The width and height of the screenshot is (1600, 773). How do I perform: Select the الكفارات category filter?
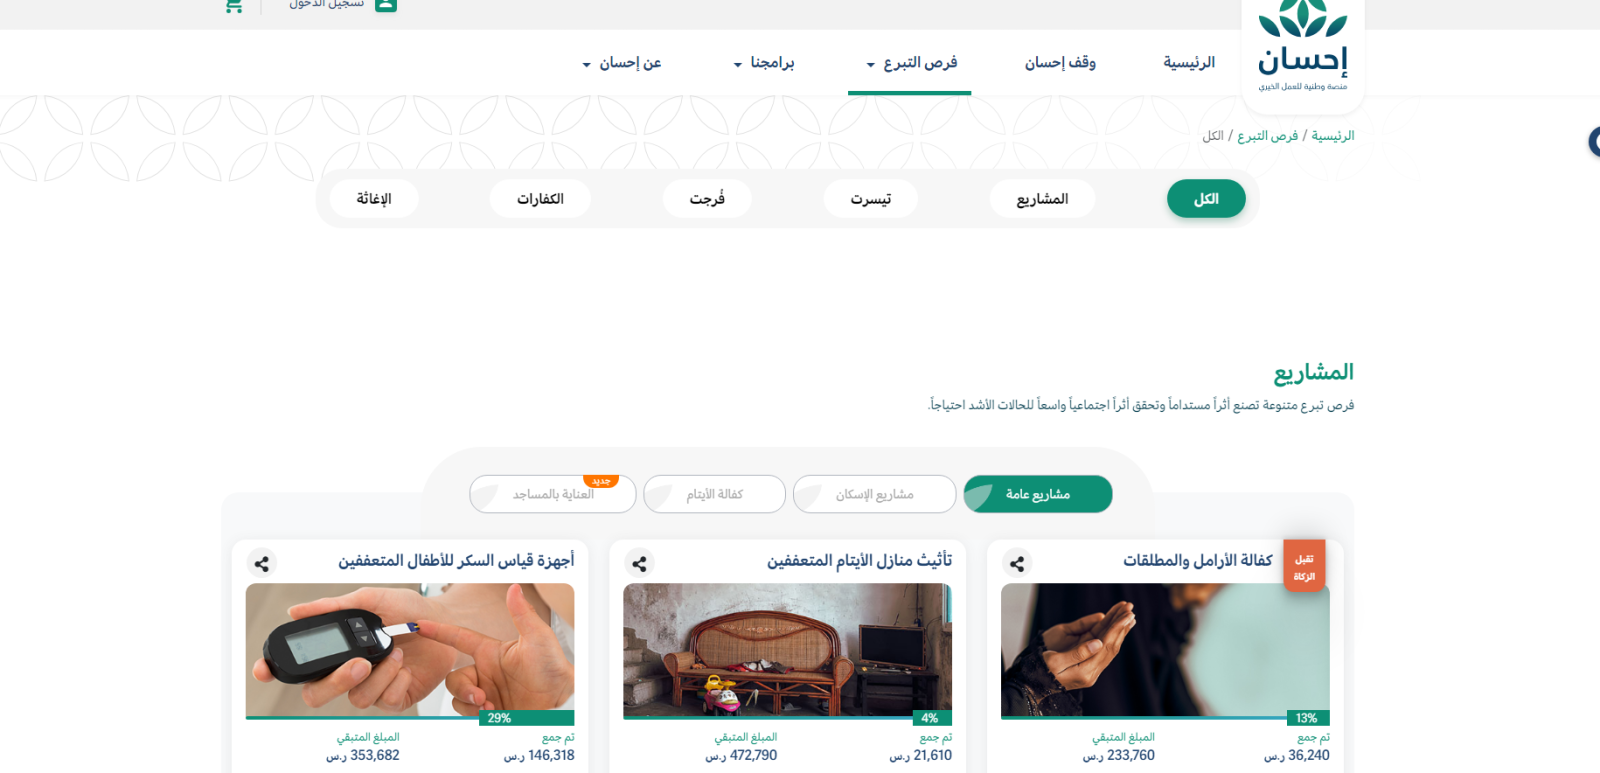(540, 199)
